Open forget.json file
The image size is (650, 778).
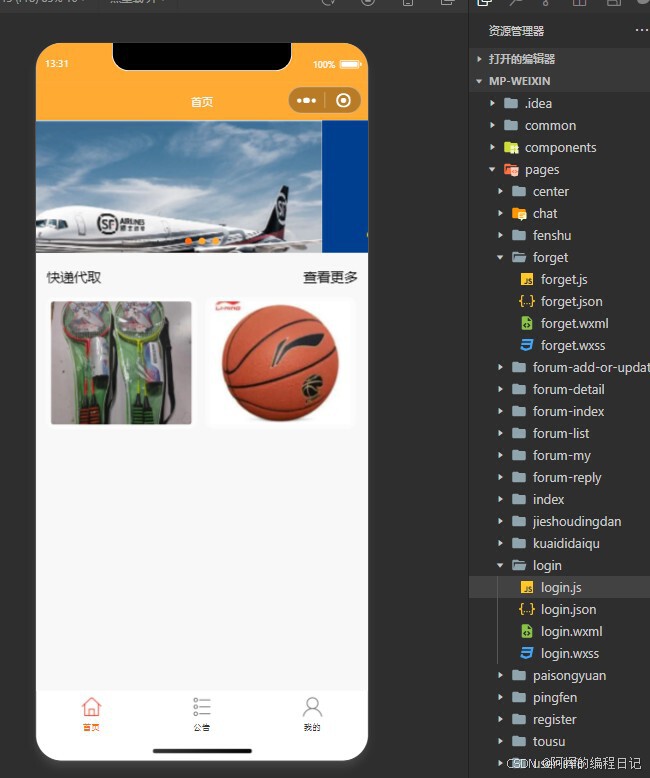[559, 301]
